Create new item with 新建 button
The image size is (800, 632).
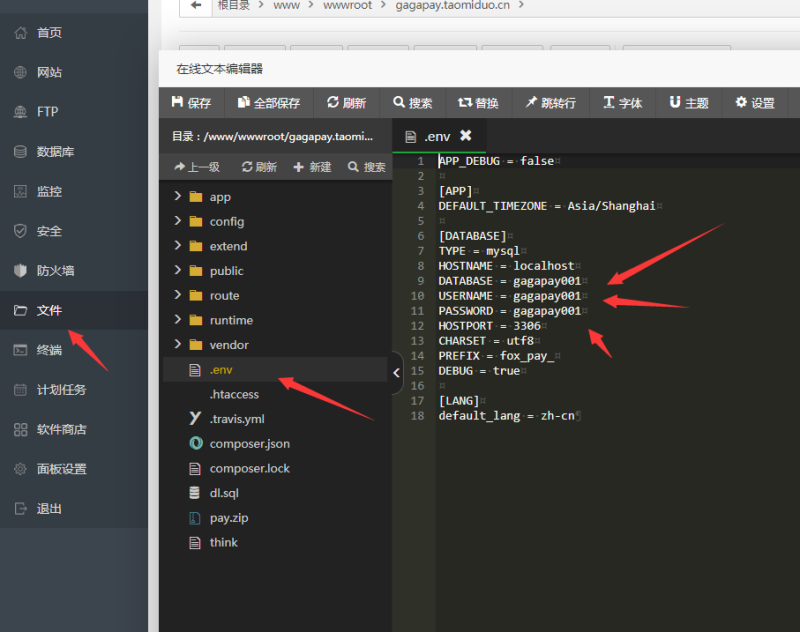[x=312, y=167]
